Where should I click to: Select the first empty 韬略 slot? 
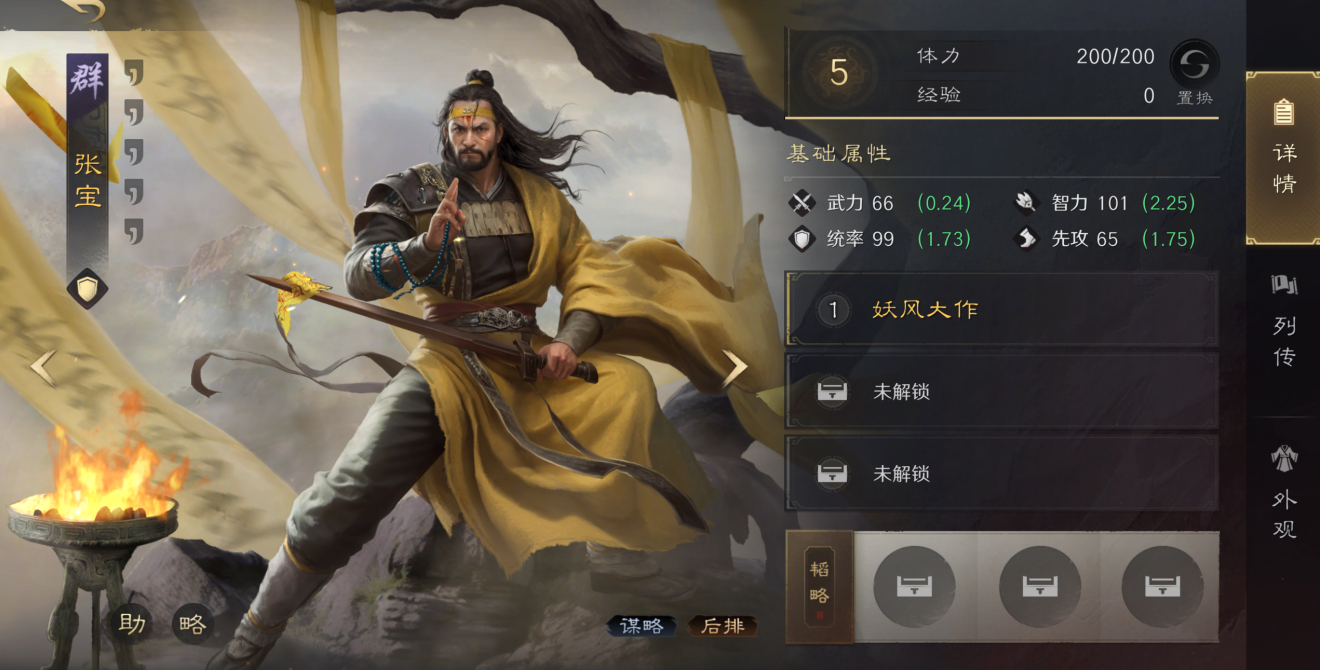tap(914, 586)
